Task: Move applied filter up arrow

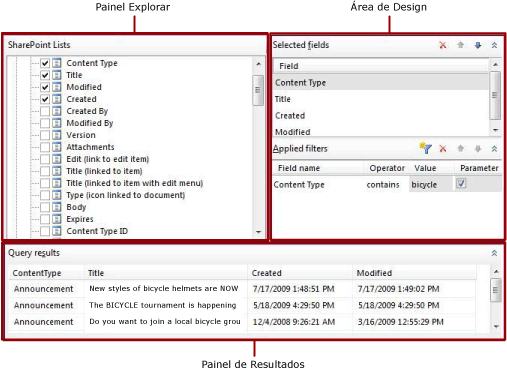Action: tap(460, 149)
